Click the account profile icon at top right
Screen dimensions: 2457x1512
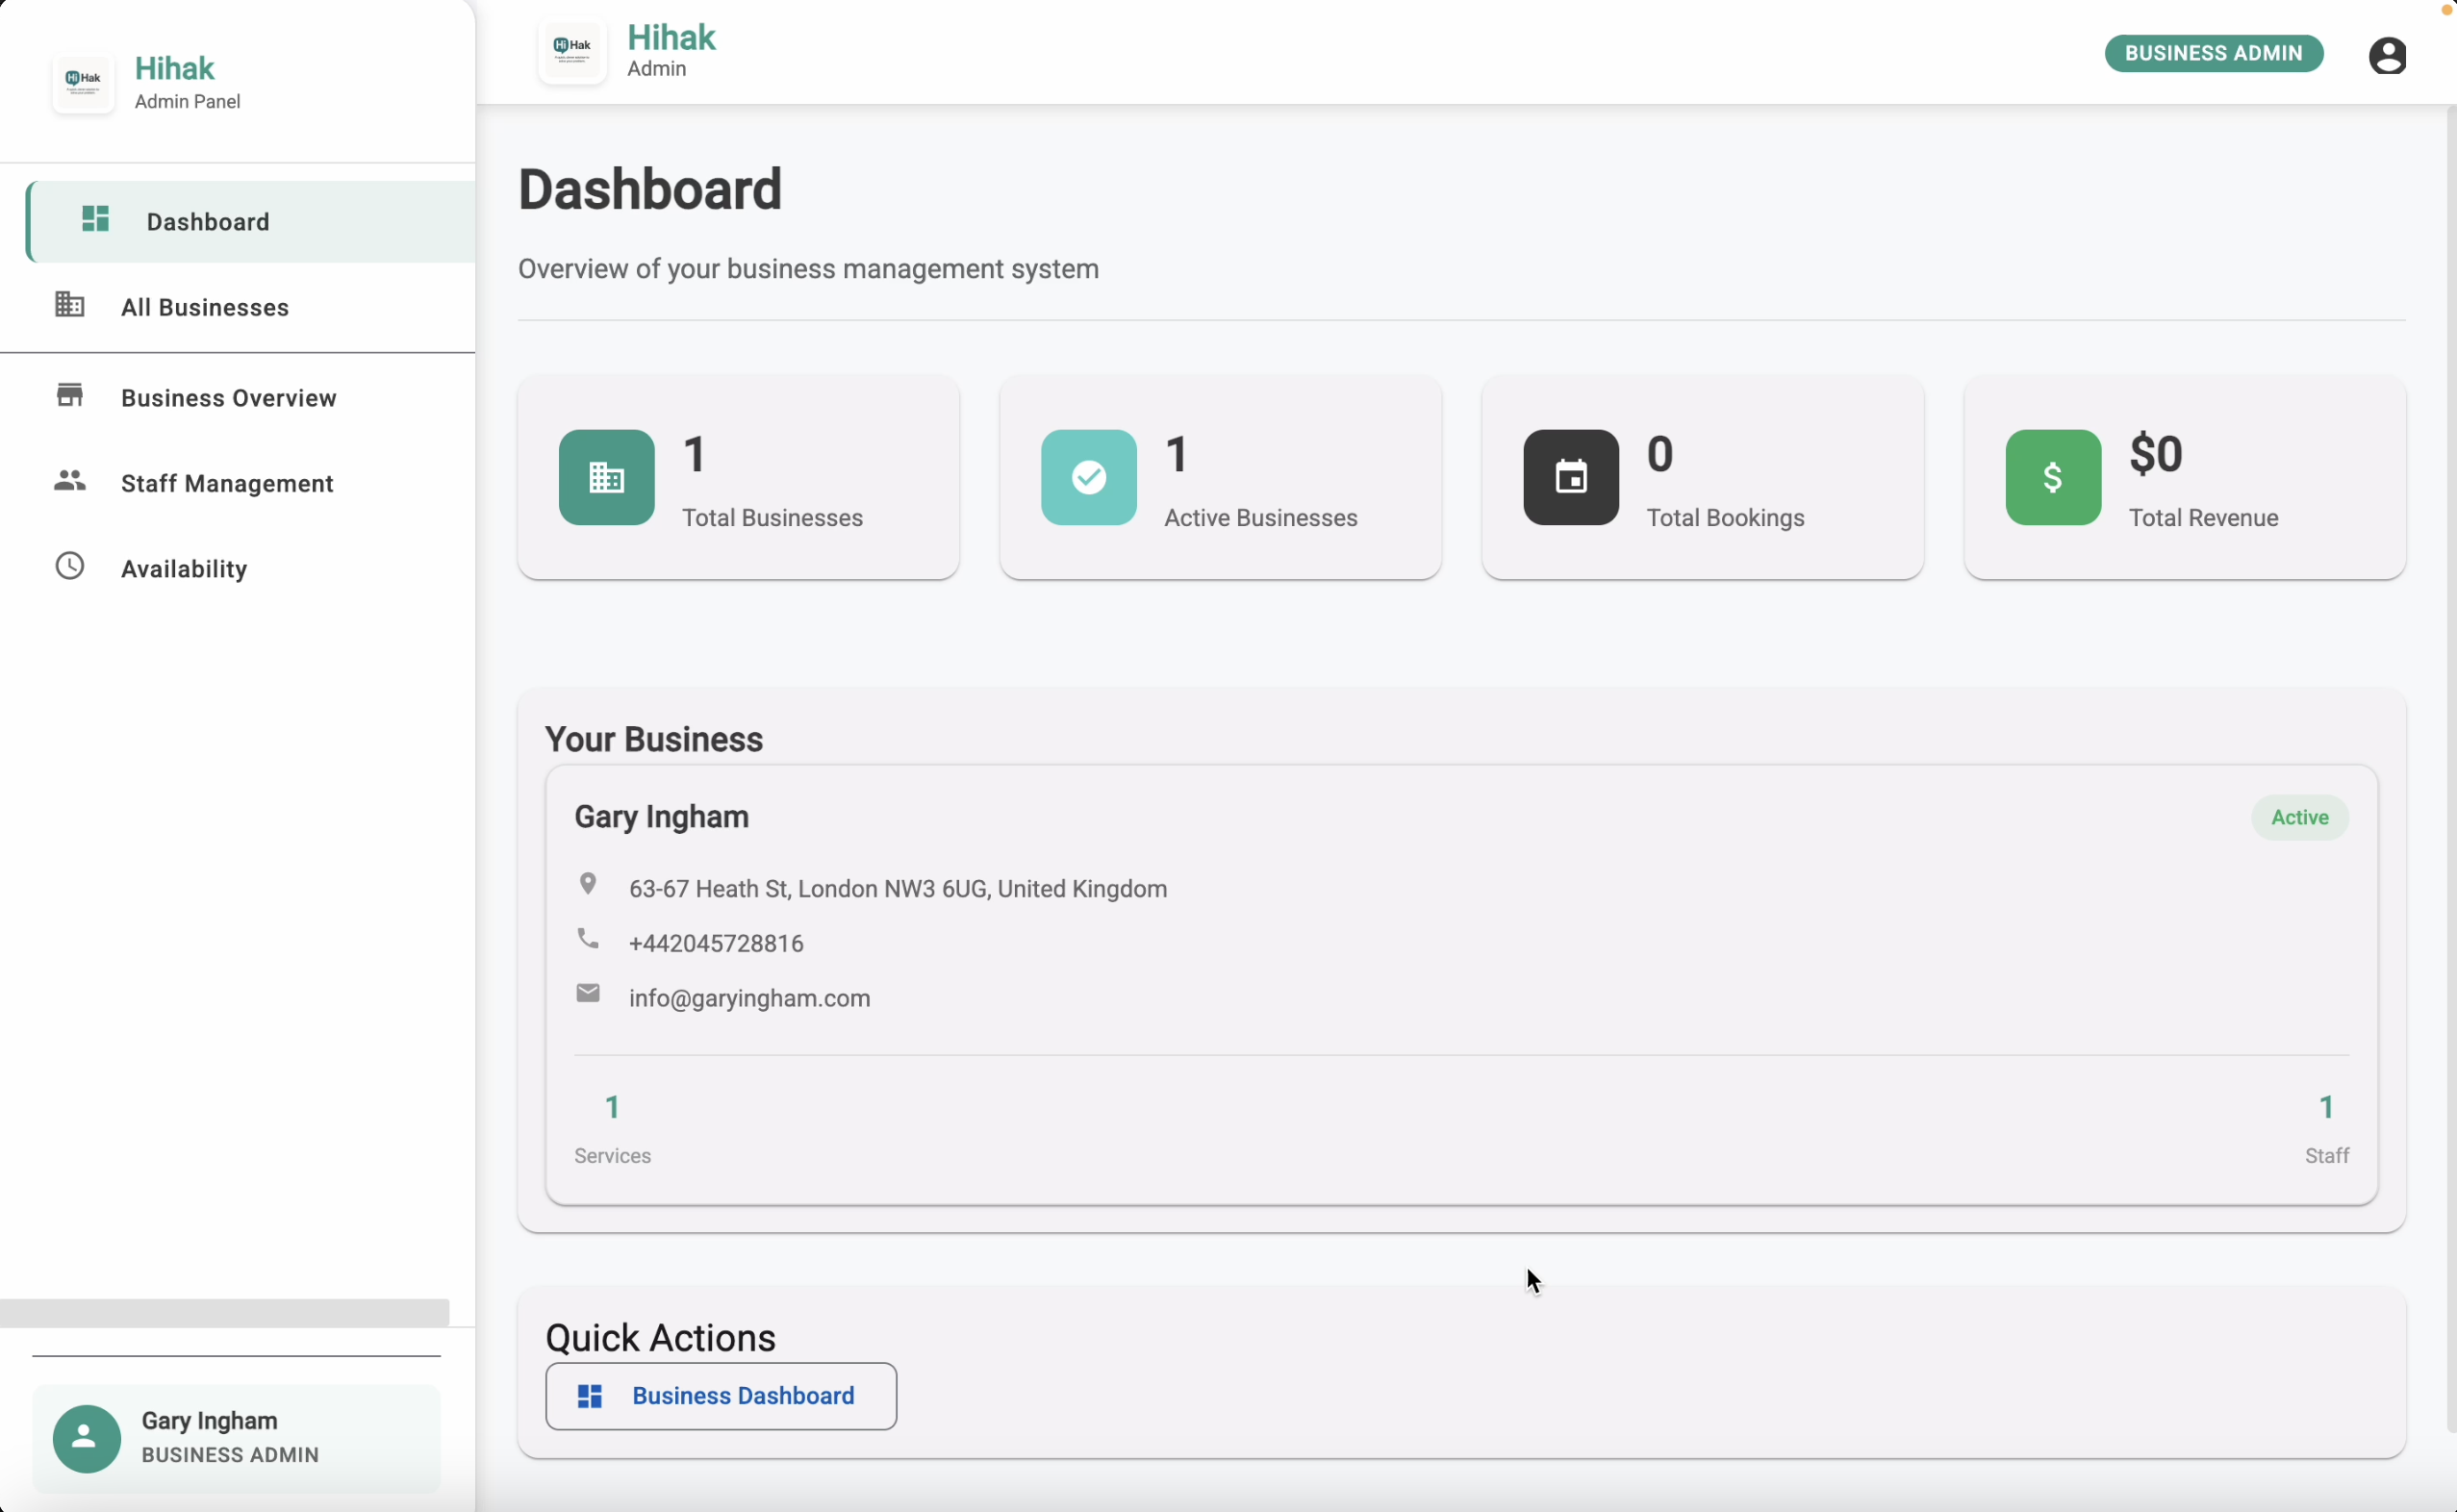click(x=2386, y=56)
